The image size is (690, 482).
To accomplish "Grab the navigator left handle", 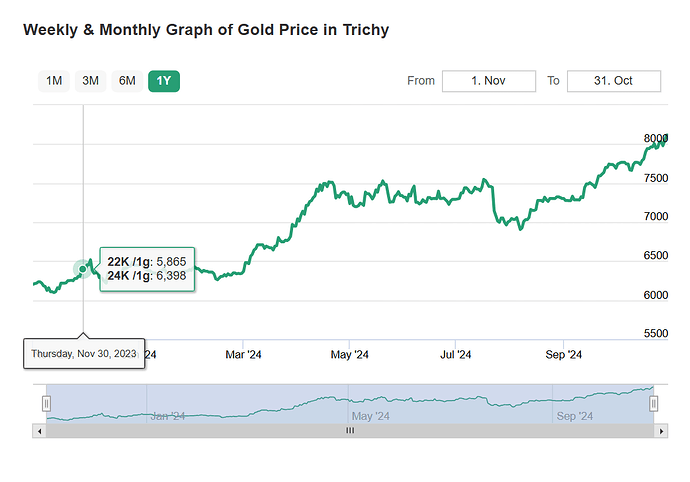I will coord(45,403).
